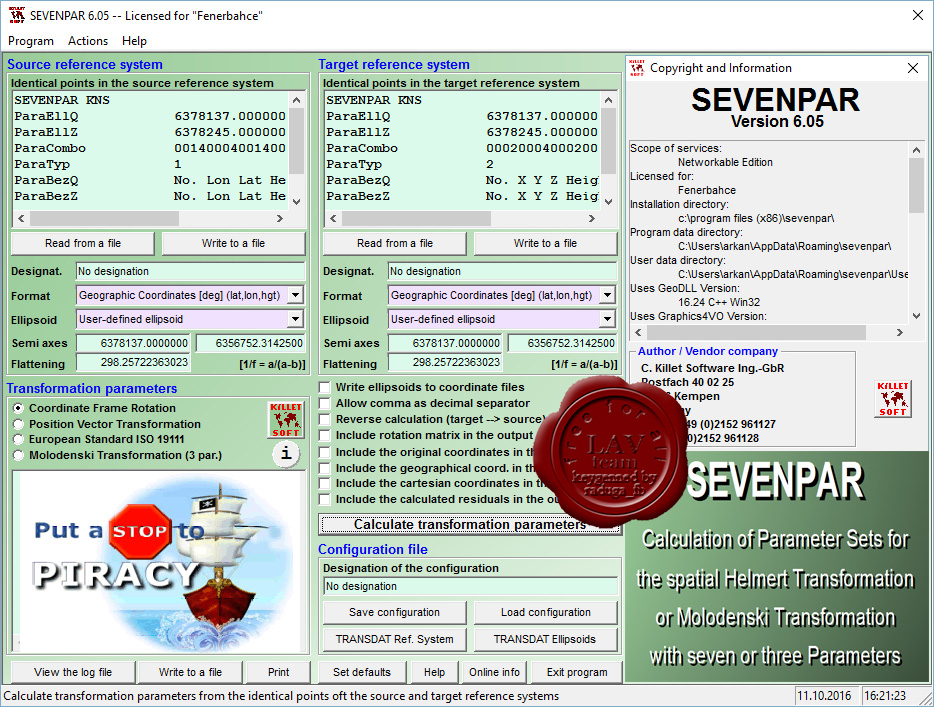934x707 pixels.
Task: Click target list horizontal scroll left arrow
Action: pyautogui.click(x=334, y=219)
